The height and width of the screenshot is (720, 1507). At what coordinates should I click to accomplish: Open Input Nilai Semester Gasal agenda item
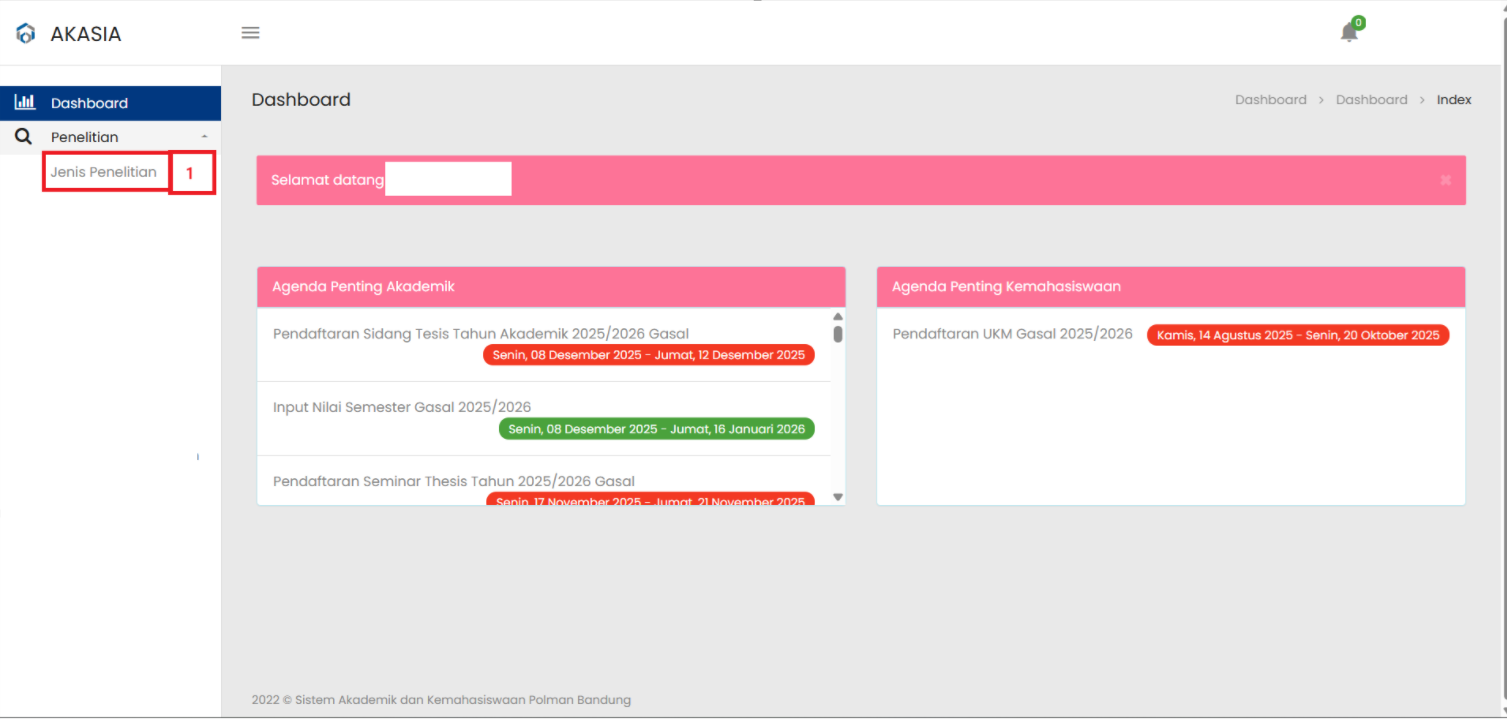pyautogui.click(x=402, y=407)
